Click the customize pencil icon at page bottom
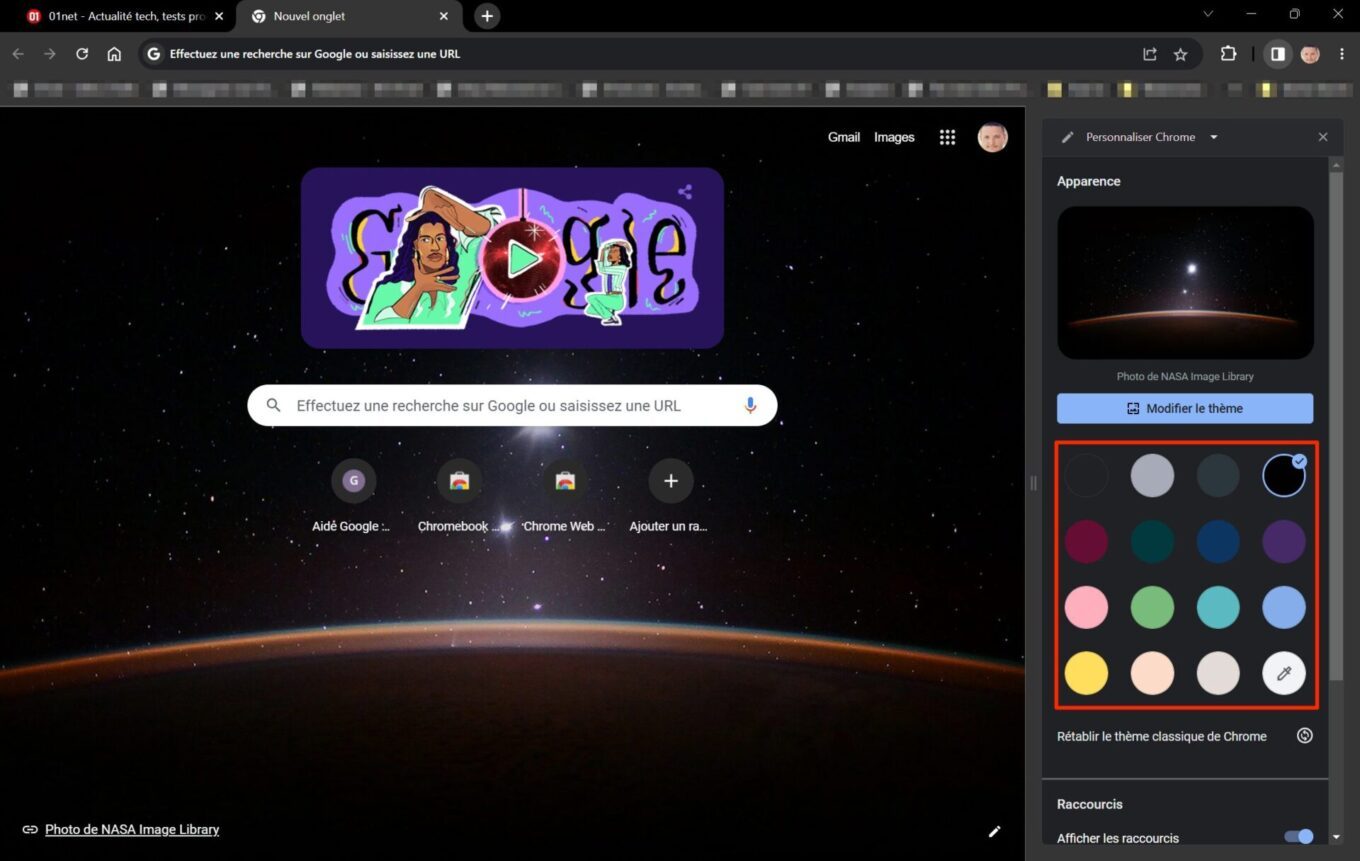Screen dimensions: 1360x861 [994, 831]
